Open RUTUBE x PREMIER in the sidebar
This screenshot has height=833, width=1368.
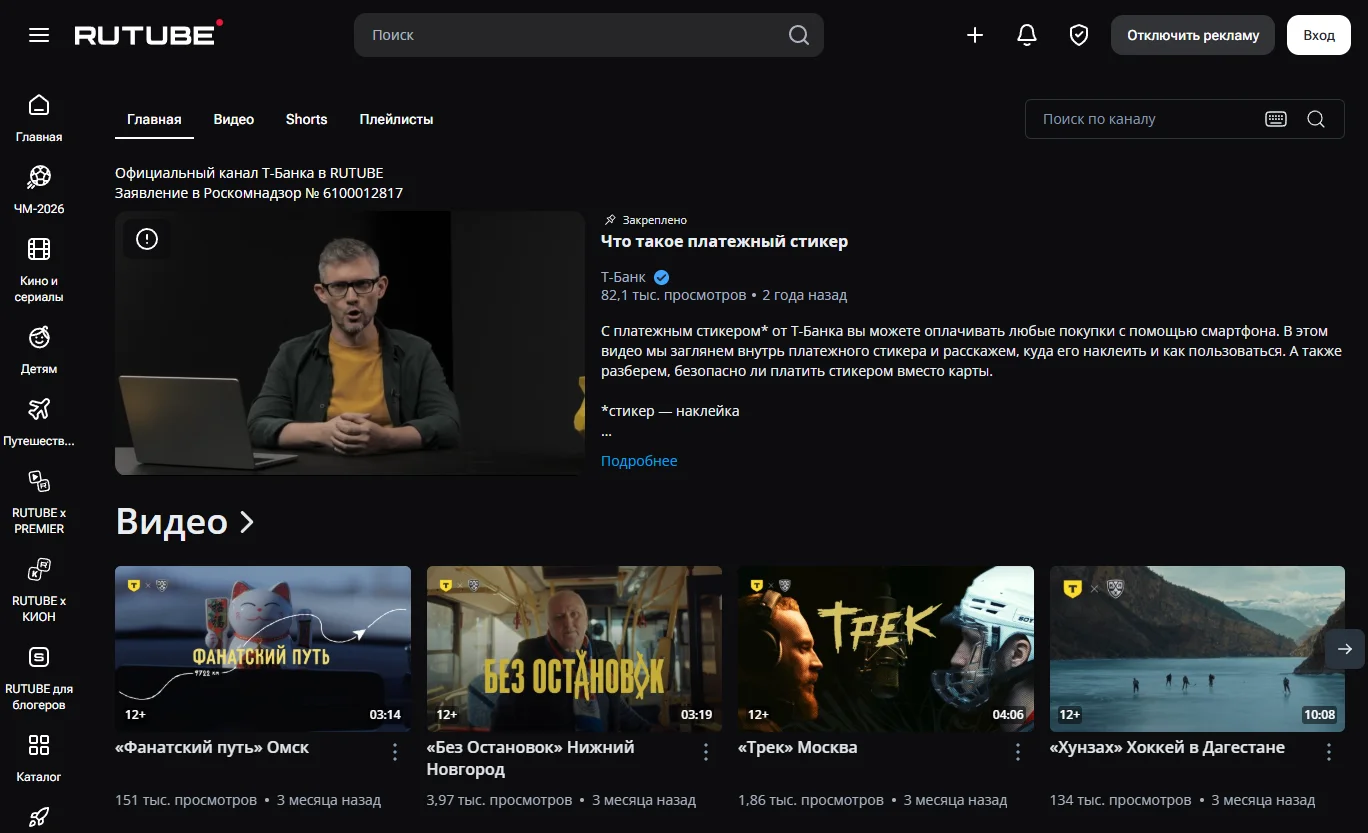click(x=39, y=503)
